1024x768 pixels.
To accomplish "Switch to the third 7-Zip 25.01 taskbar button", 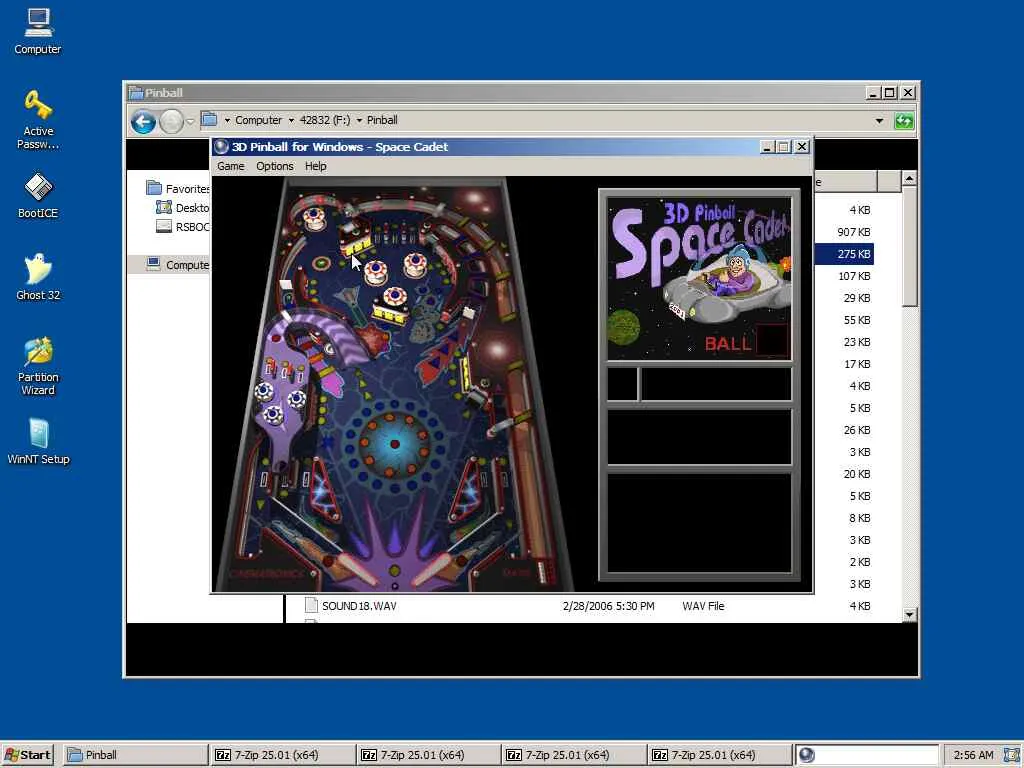I will point(573,755).
